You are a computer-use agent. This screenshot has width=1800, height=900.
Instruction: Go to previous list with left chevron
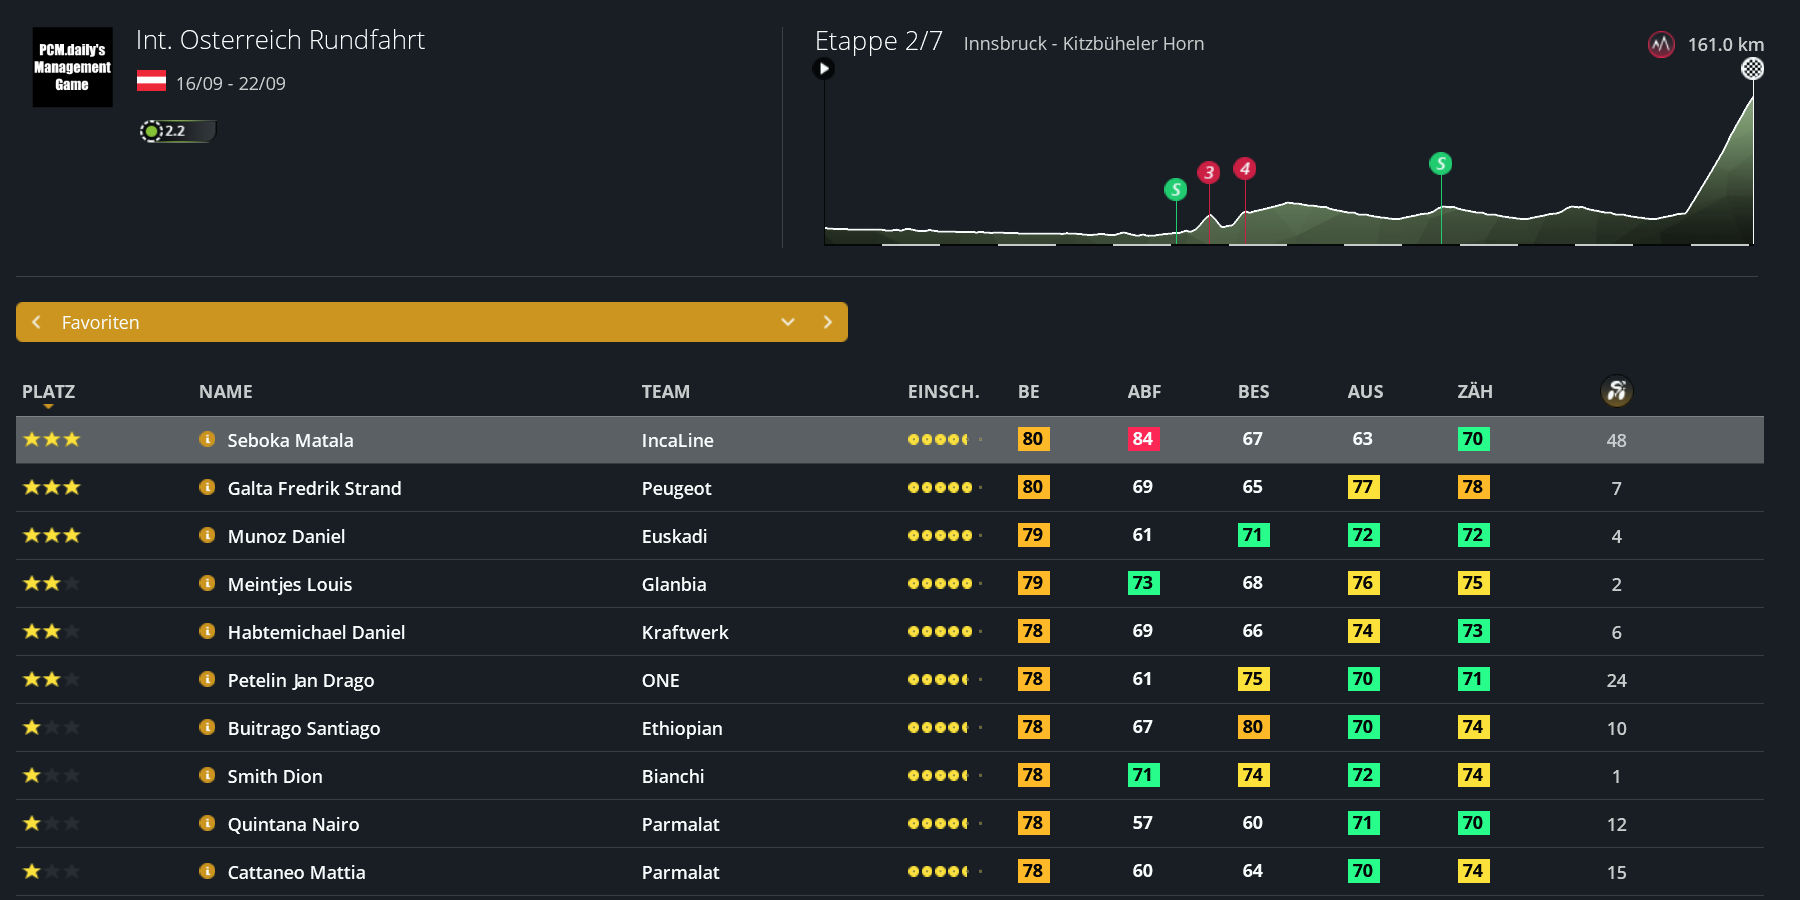tap(37, 322)
